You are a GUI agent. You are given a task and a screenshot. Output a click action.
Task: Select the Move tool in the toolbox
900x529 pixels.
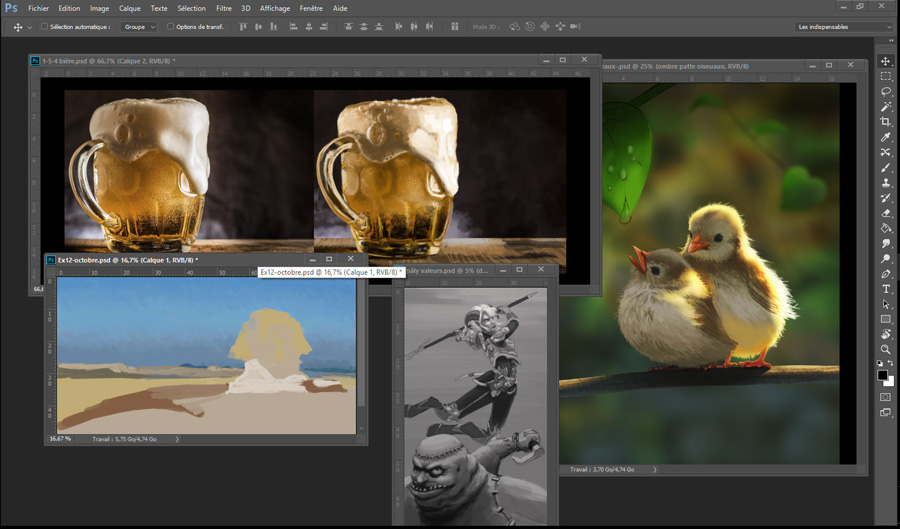[886, 61]
